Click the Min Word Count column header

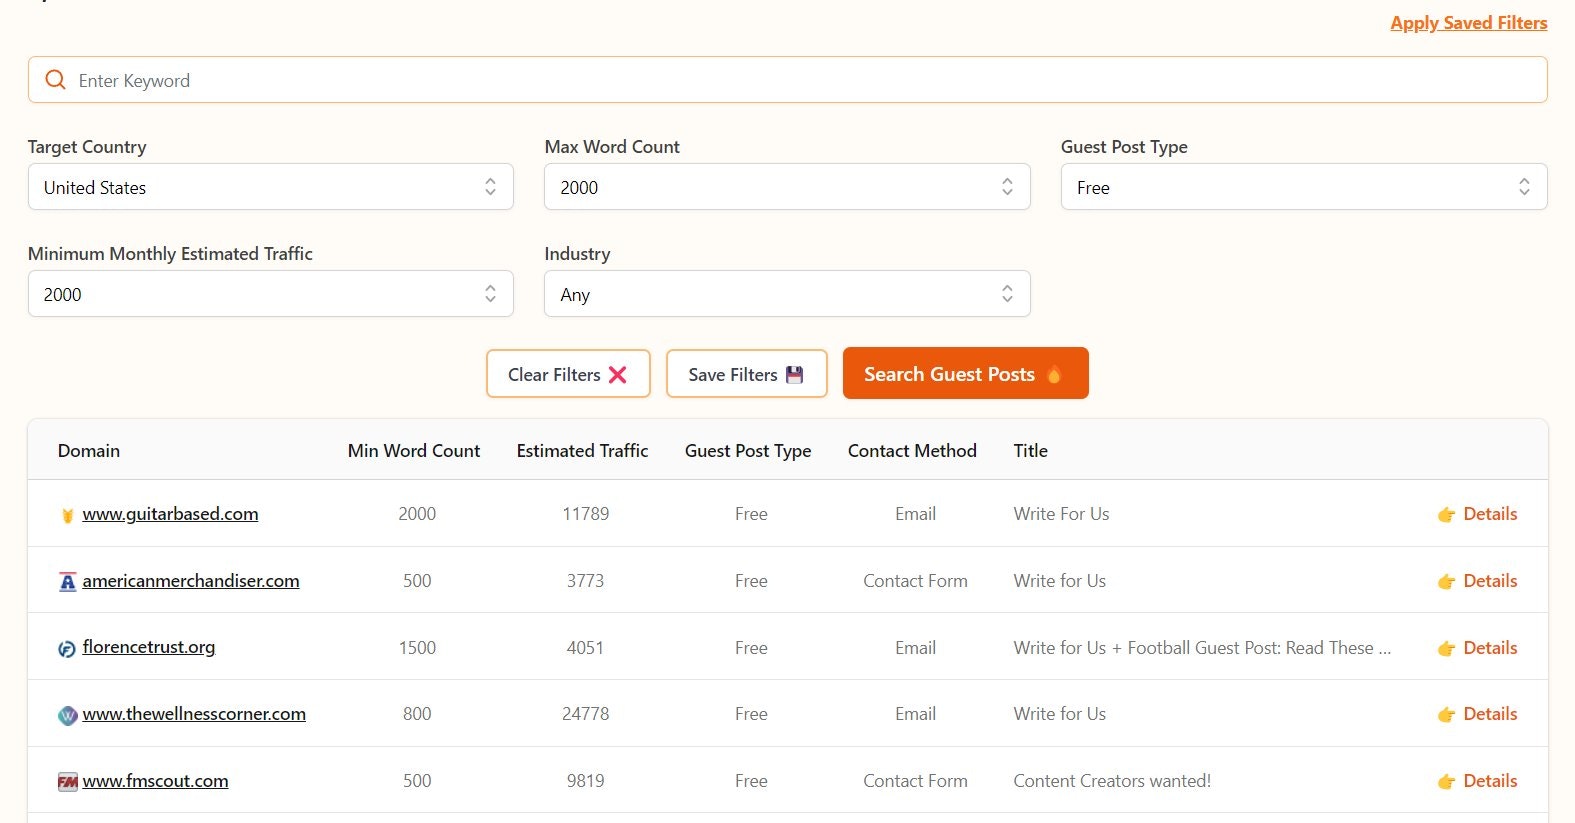coord(414,451)
